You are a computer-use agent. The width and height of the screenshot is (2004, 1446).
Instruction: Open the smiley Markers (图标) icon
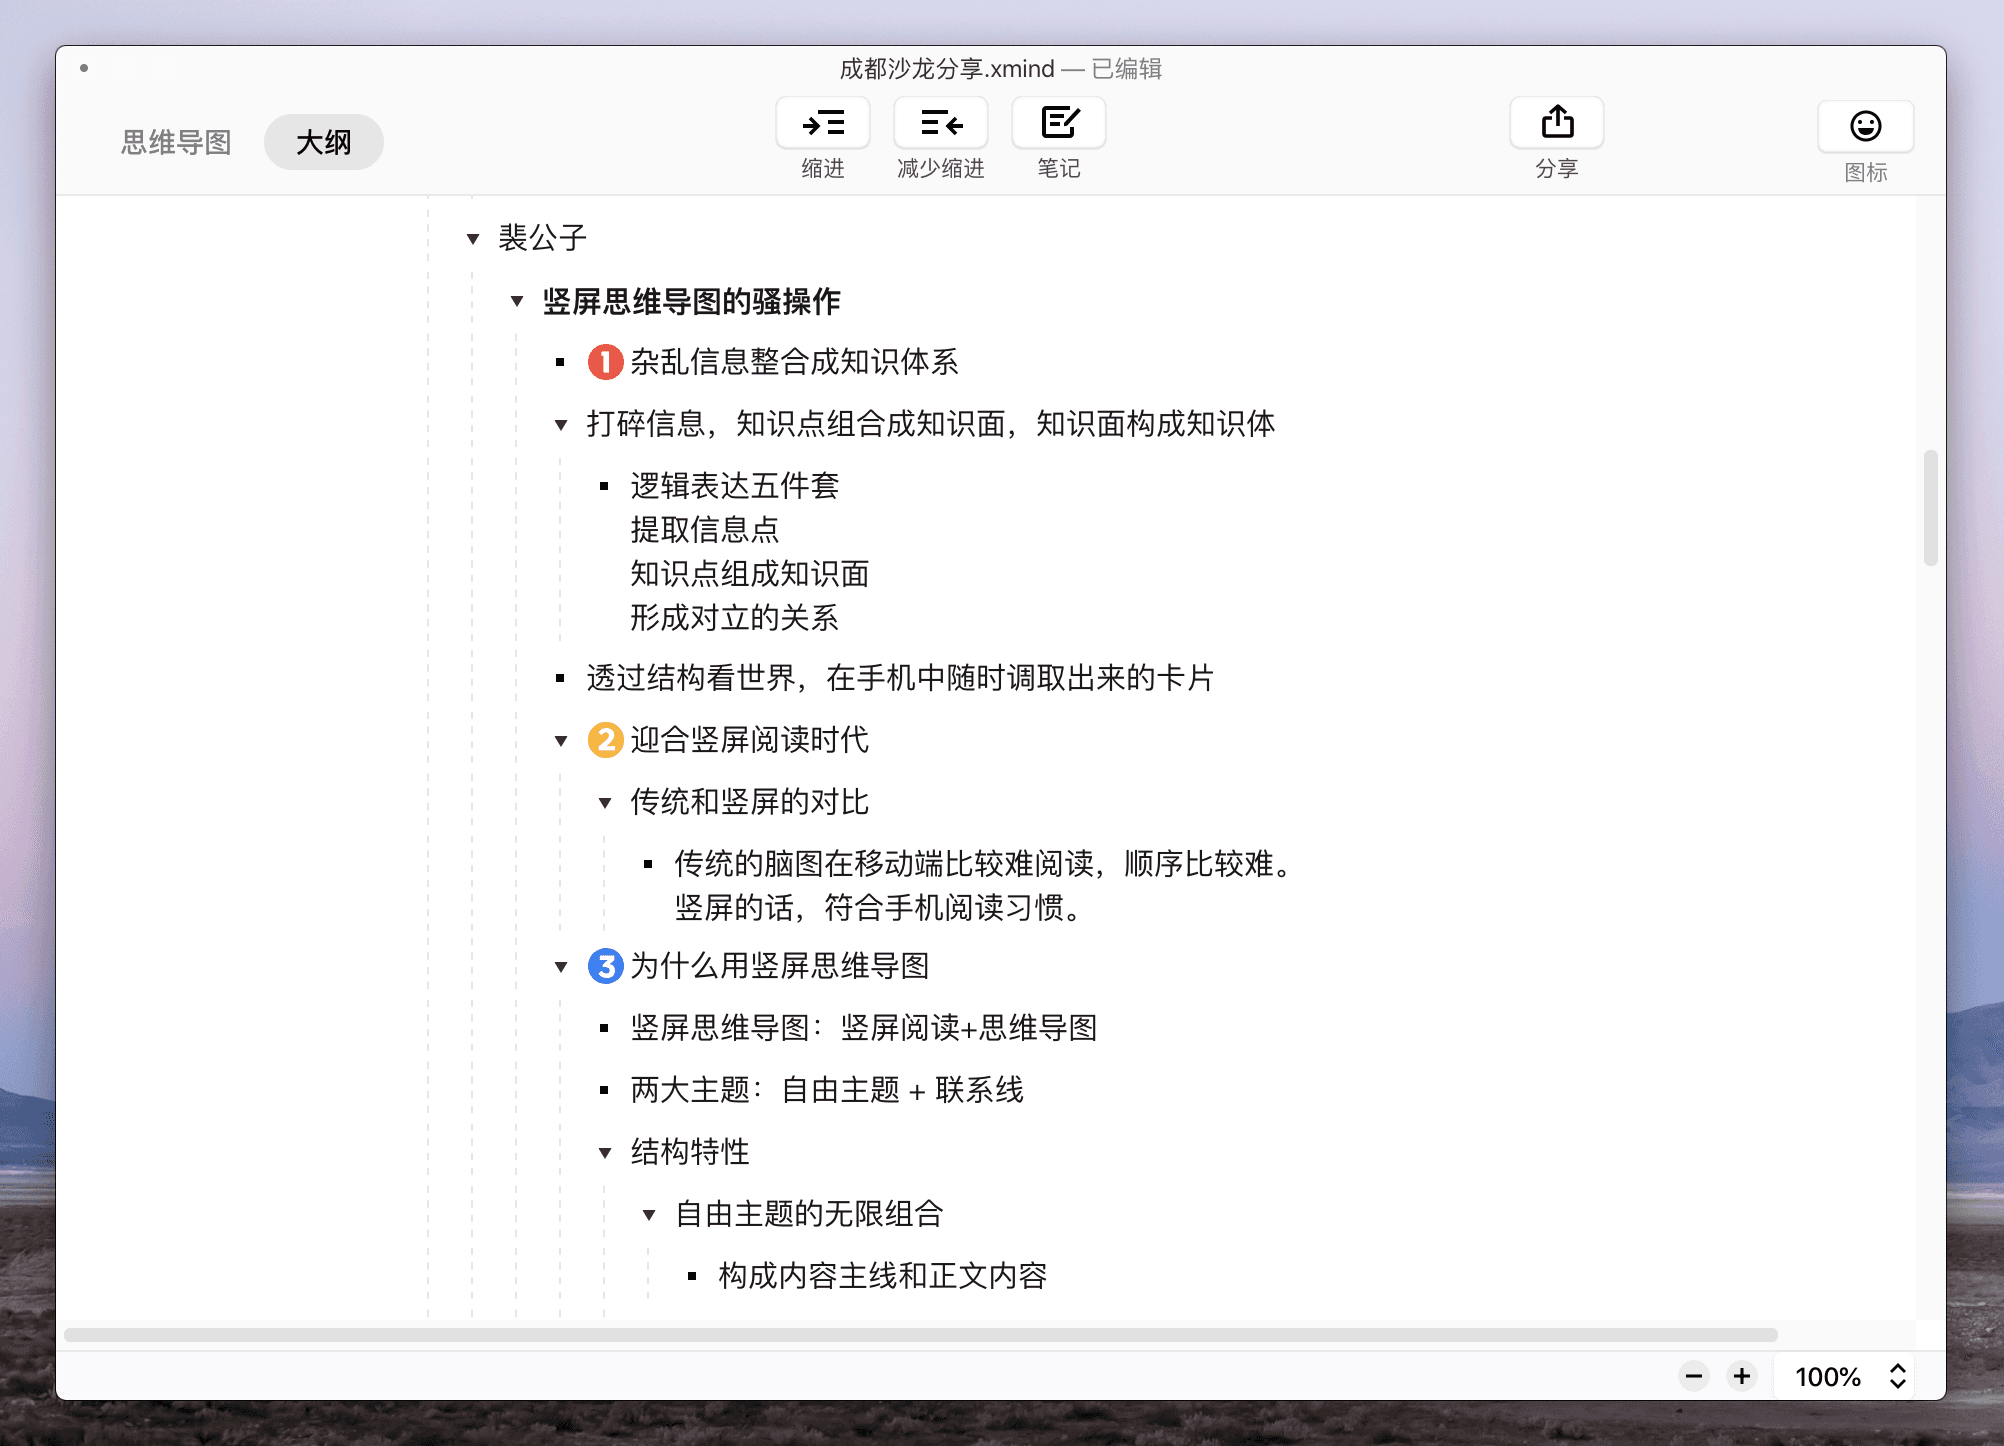[x=1864, y=127]
